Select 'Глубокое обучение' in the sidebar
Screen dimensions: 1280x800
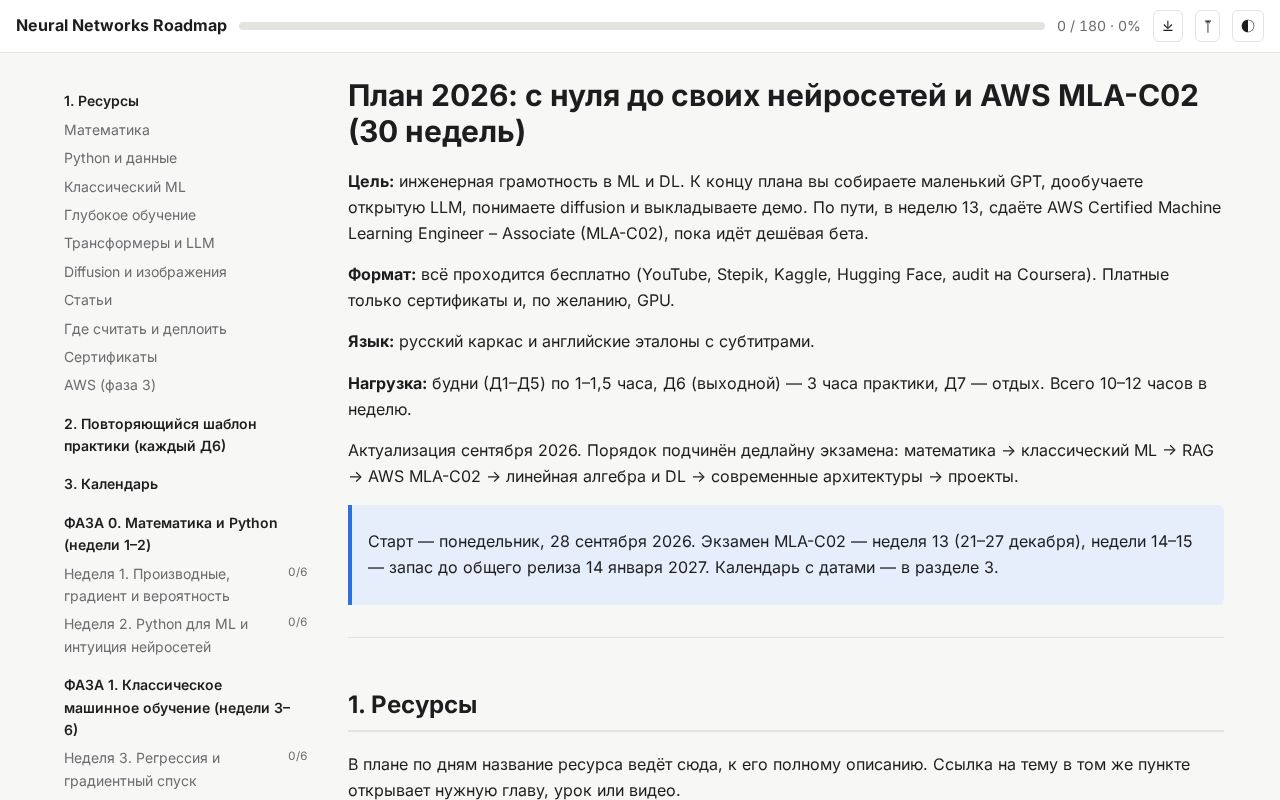[130, 215]
